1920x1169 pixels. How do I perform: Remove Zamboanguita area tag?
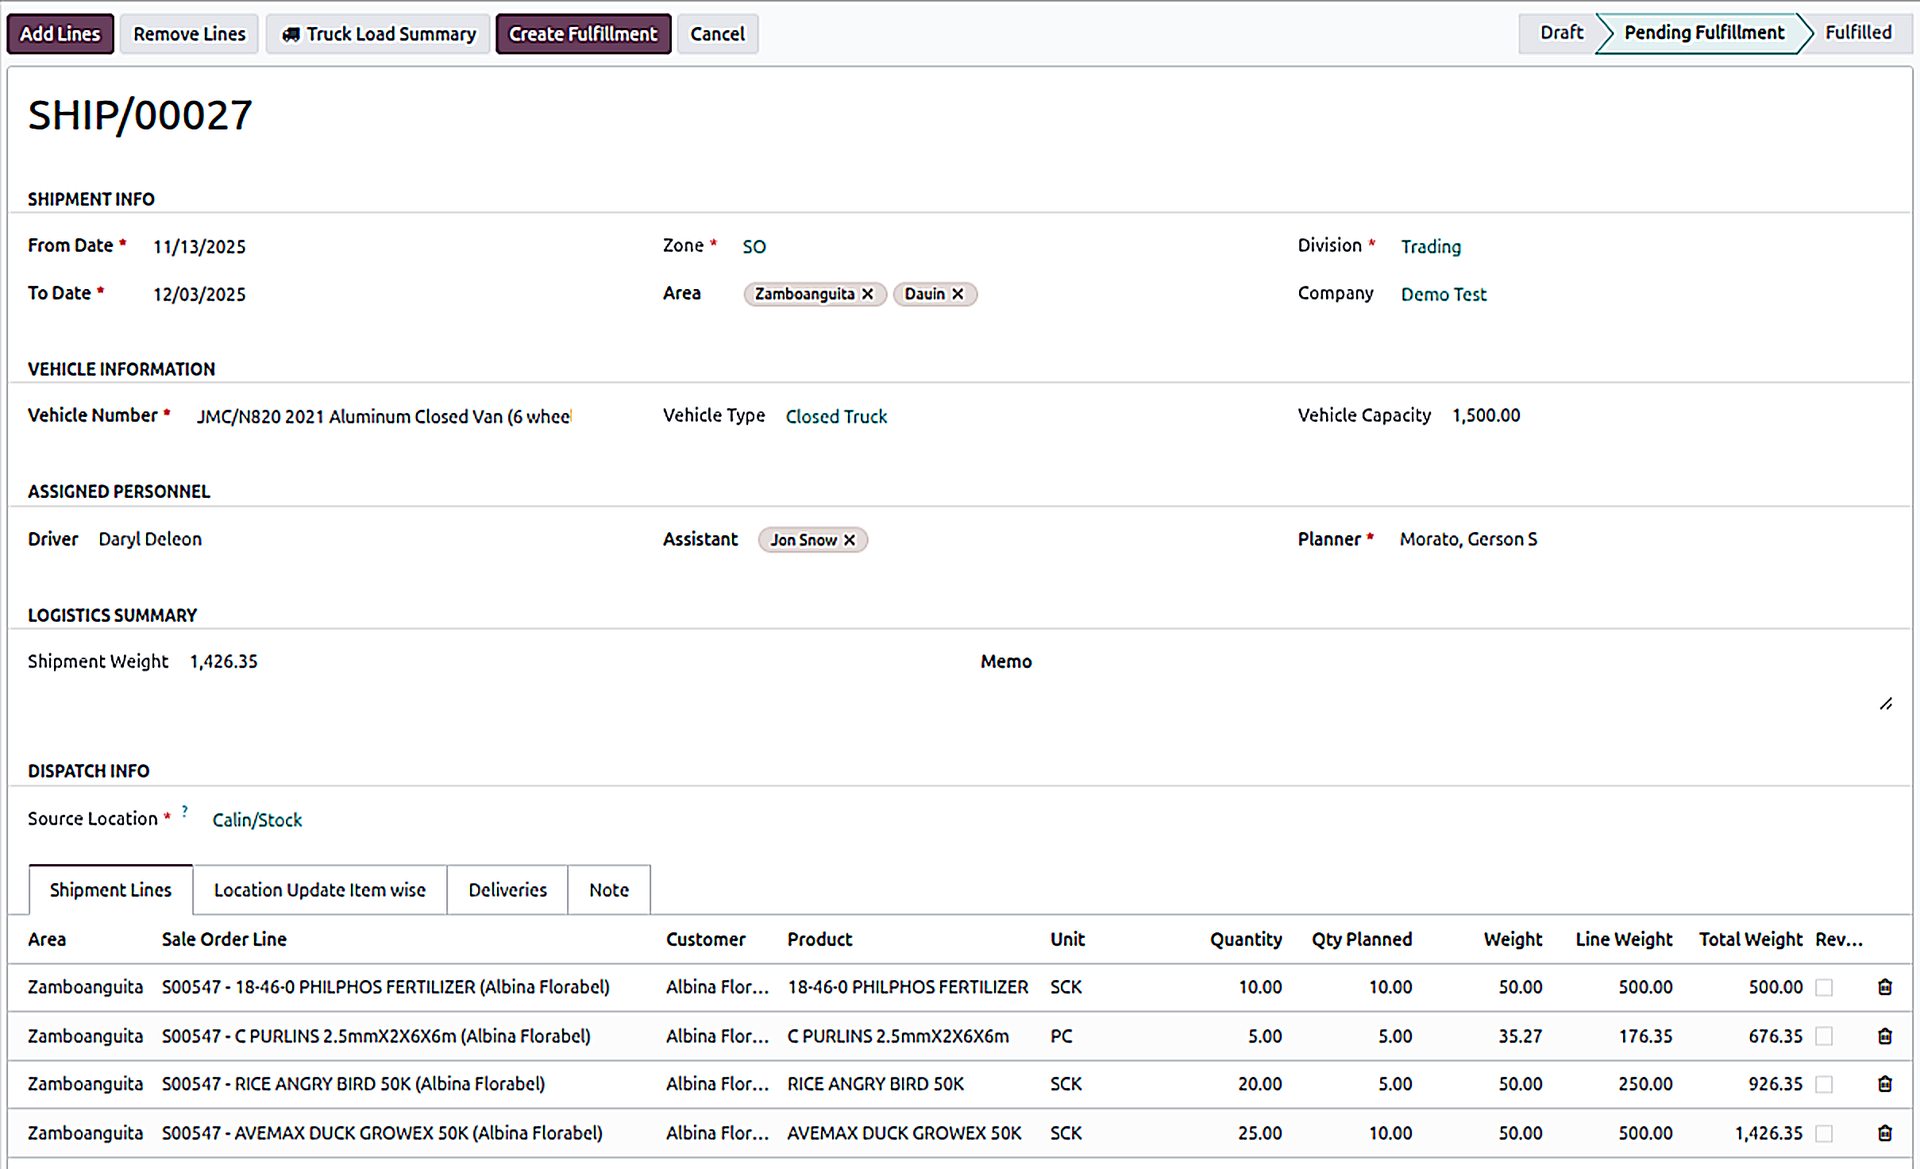[868, 294]
